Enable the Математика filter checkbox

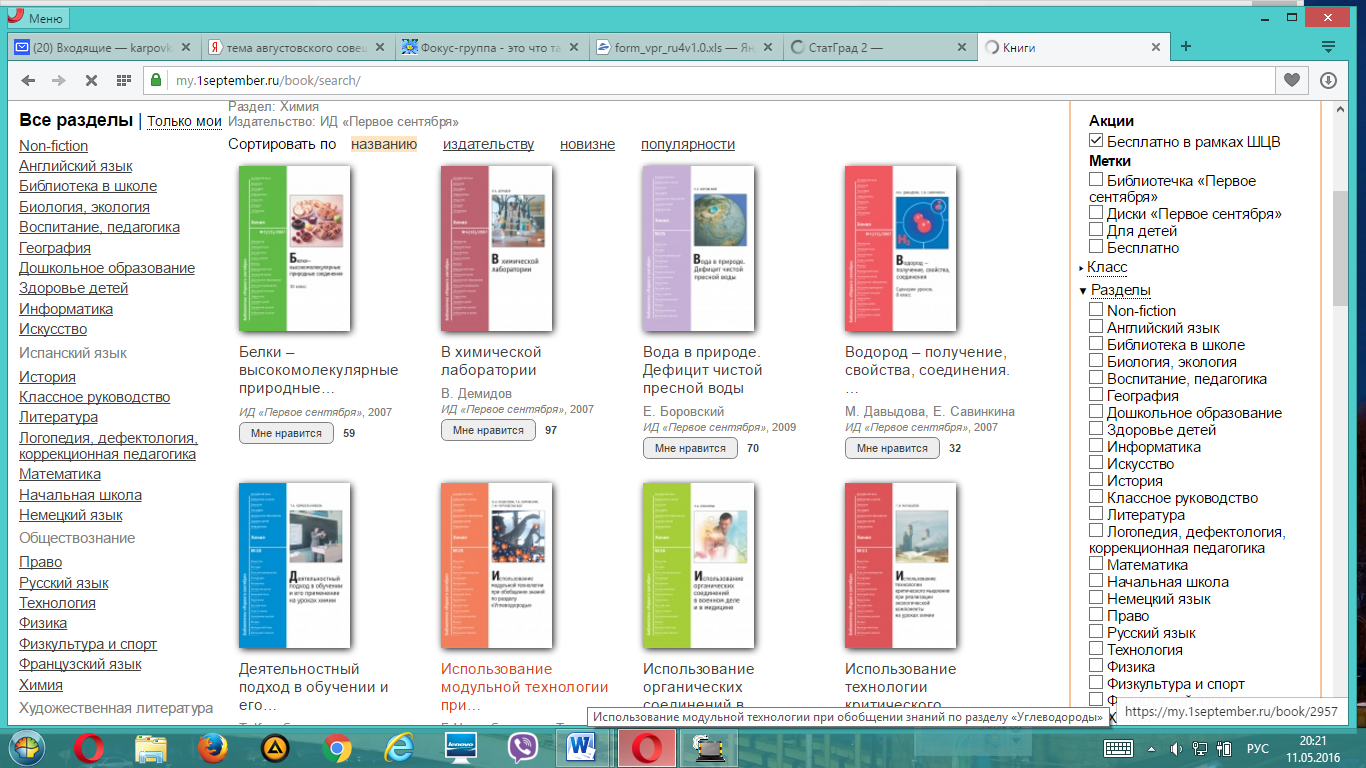click(1096, 564)
